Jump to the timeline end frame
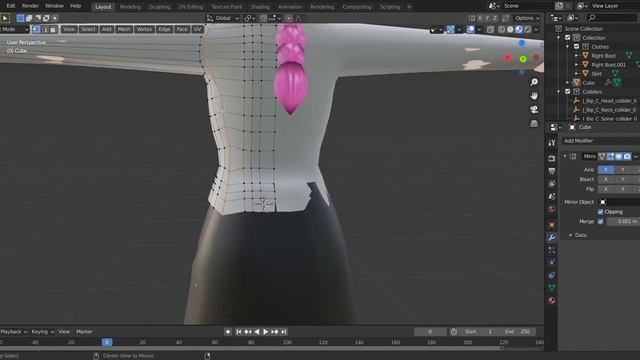The width and height of the screenshot is (640, 360). tap(284, 332)
